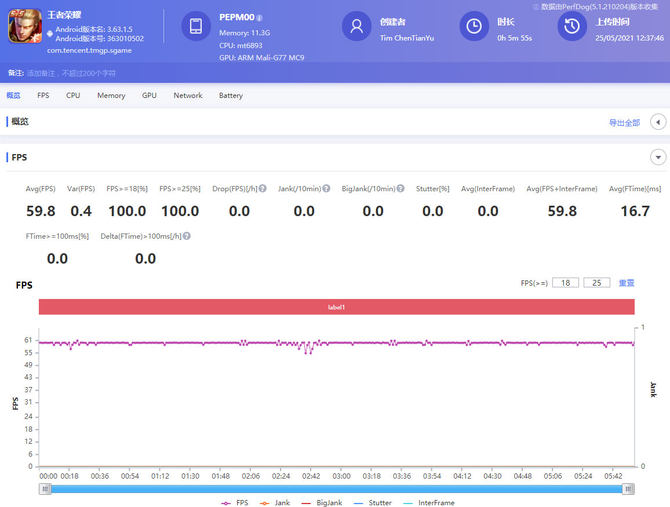Click help icon next to Delta(FTime)>100ms
This screenshot has width=670, height=507.
187,236
